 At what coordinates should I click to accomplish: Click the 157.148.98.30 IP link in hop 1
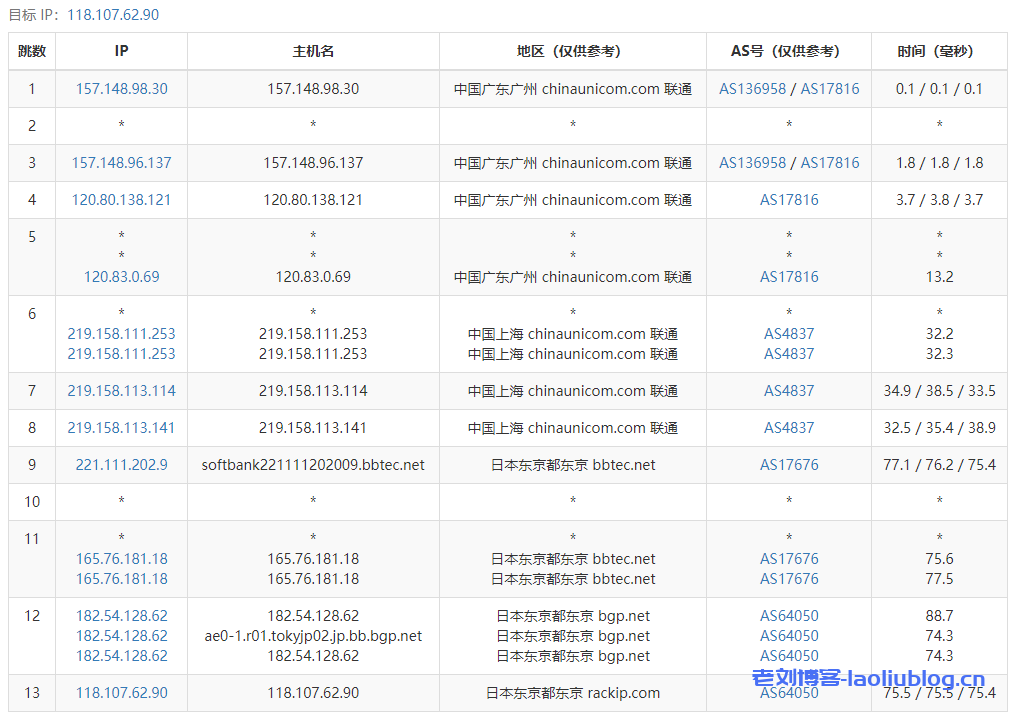[x=121, y=88]
